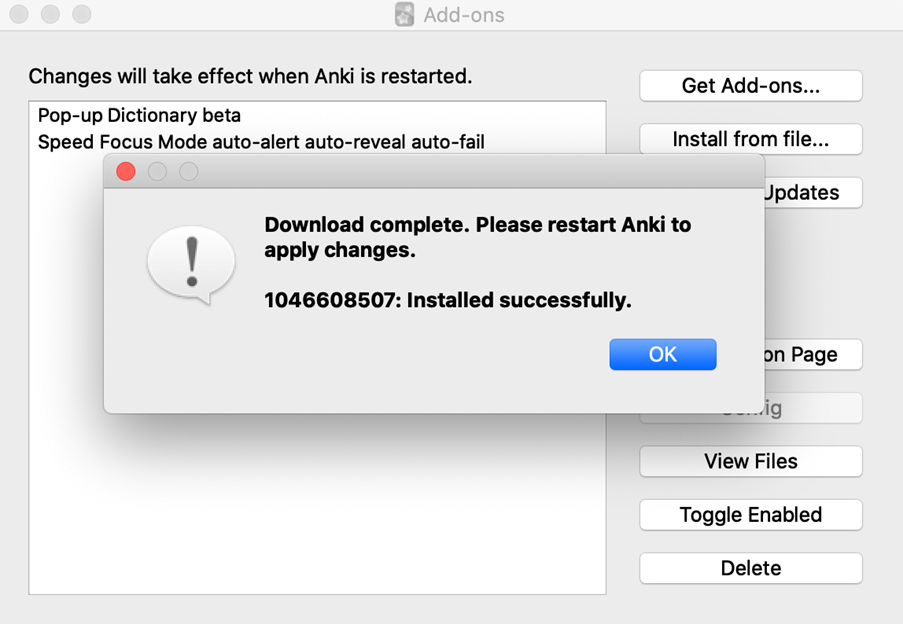Click the Add-ons window gray minimize circle
The image size is (903, 624).
pyautogui.click(x=50, y=14)
